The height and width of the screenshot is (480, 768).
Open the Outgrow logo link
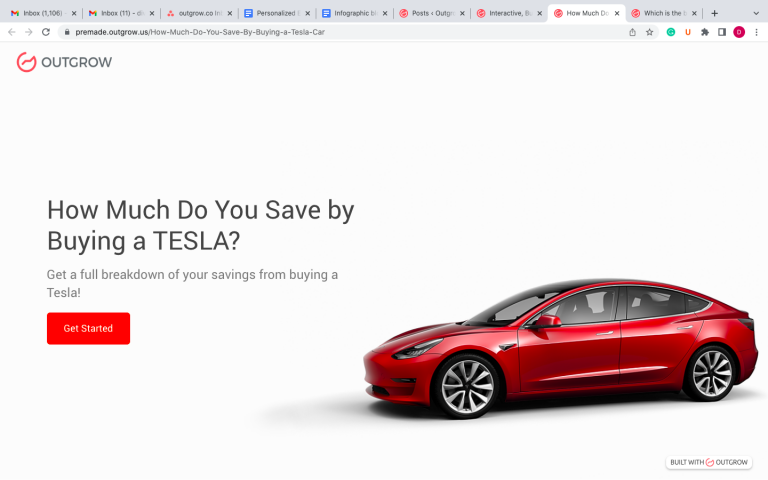[x=64, y=62]
